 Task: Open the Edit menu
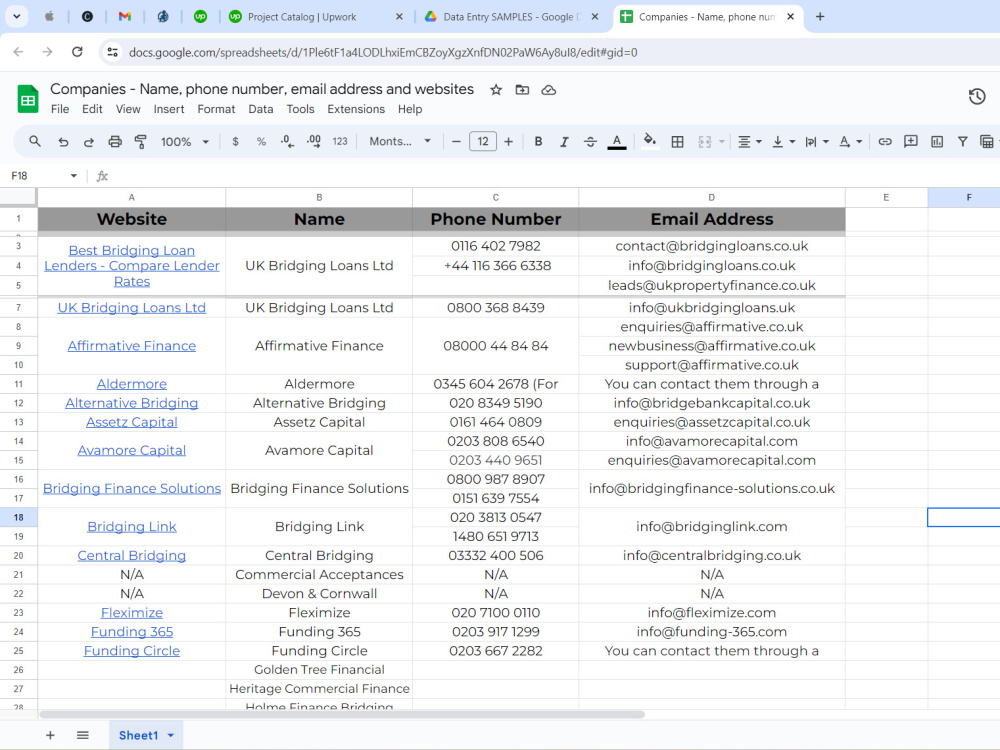point(92,109)
